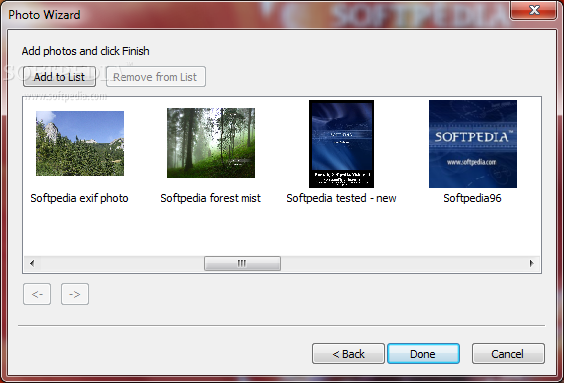Select the Softpedia96 logo thumbnail
Image resolution: width=564 pixels, height=383 pixels.
pyautogui.click(x=473, y=144)
